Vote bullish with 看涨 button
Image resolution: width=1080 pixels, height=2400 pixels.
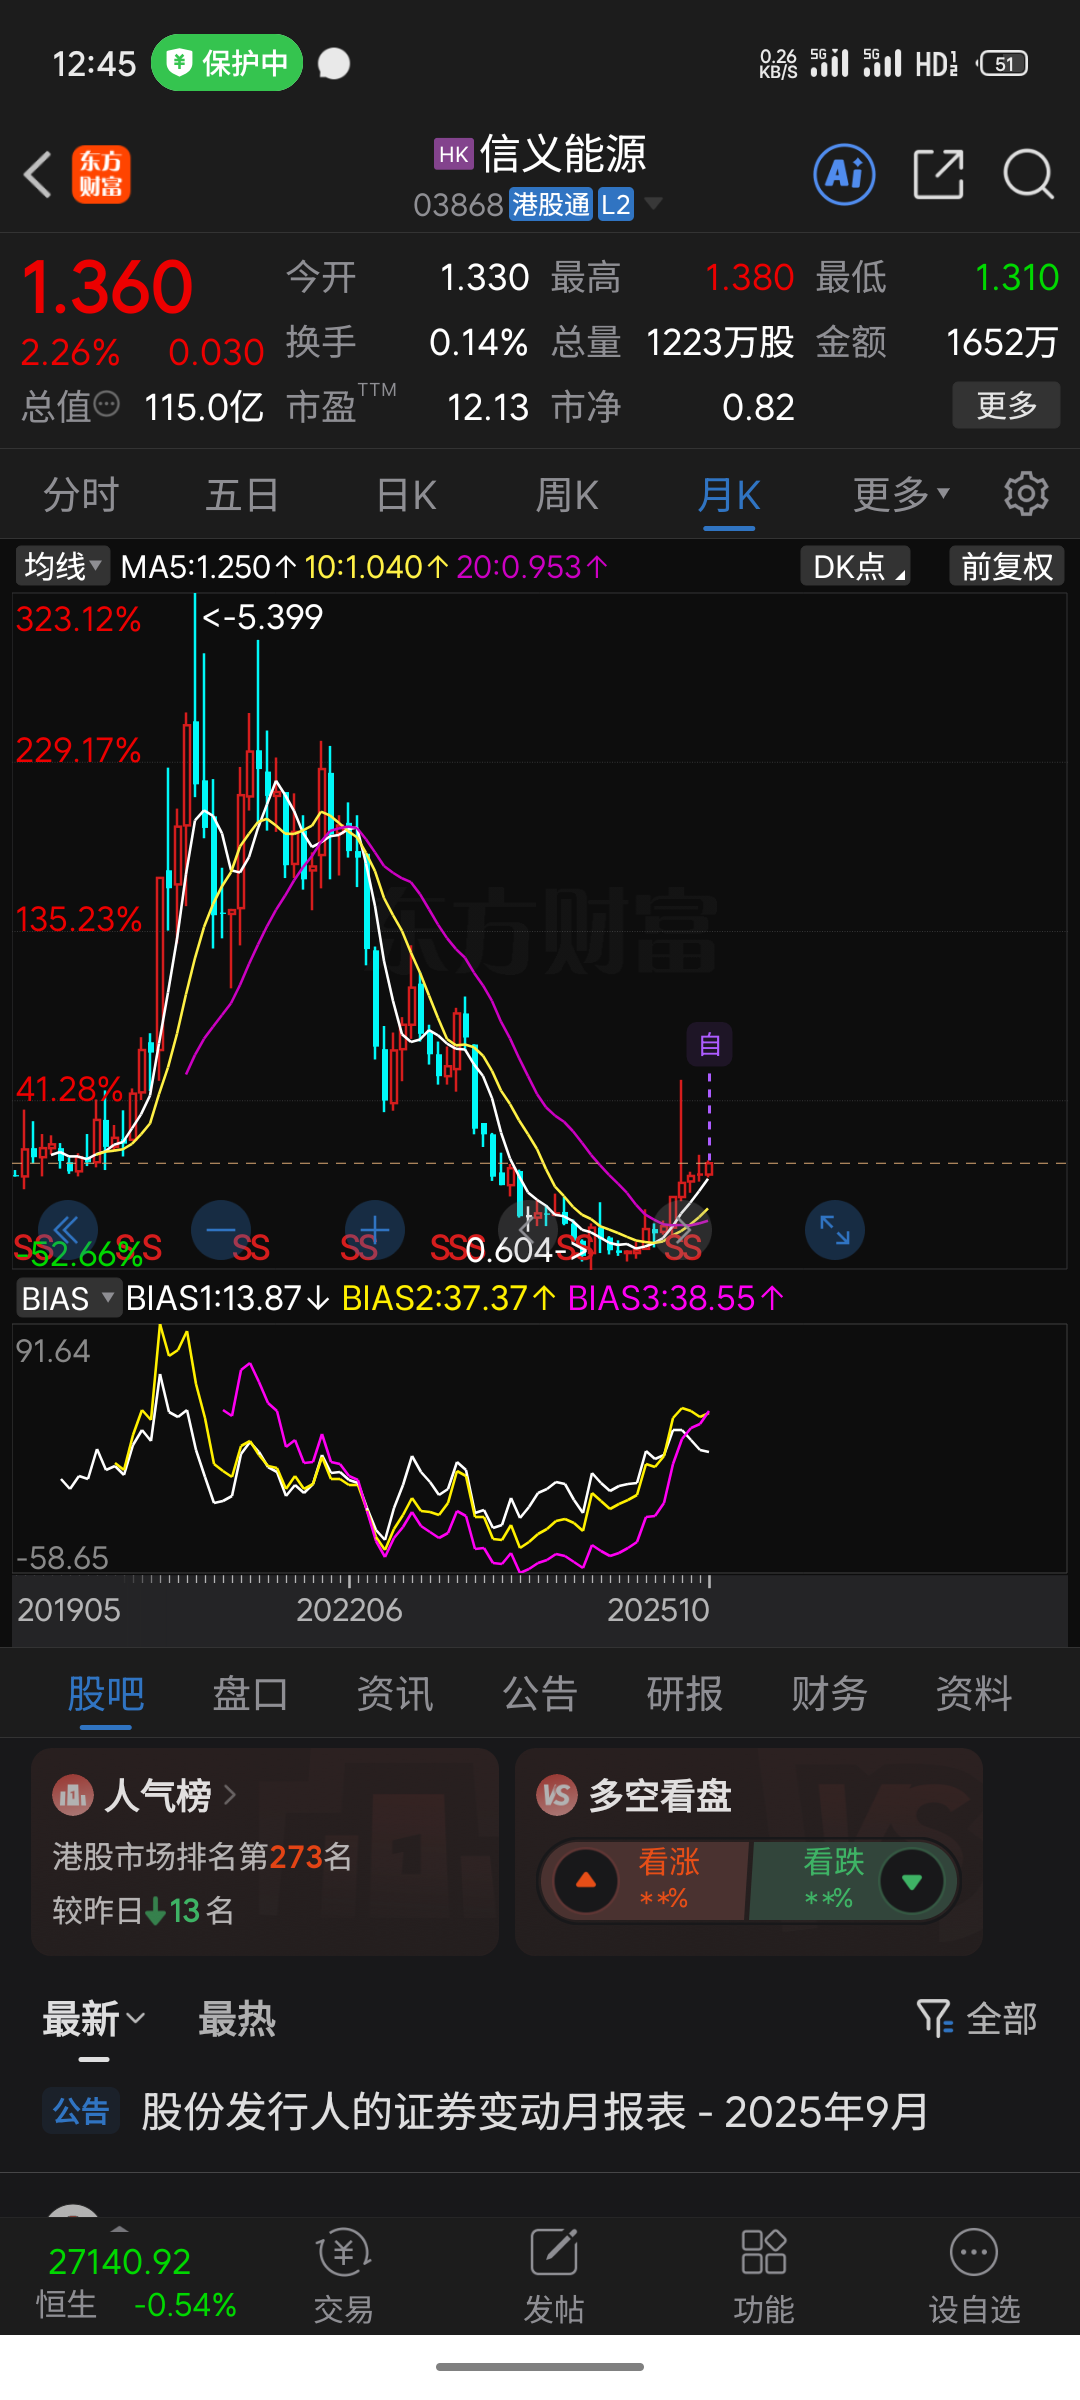645,1880
